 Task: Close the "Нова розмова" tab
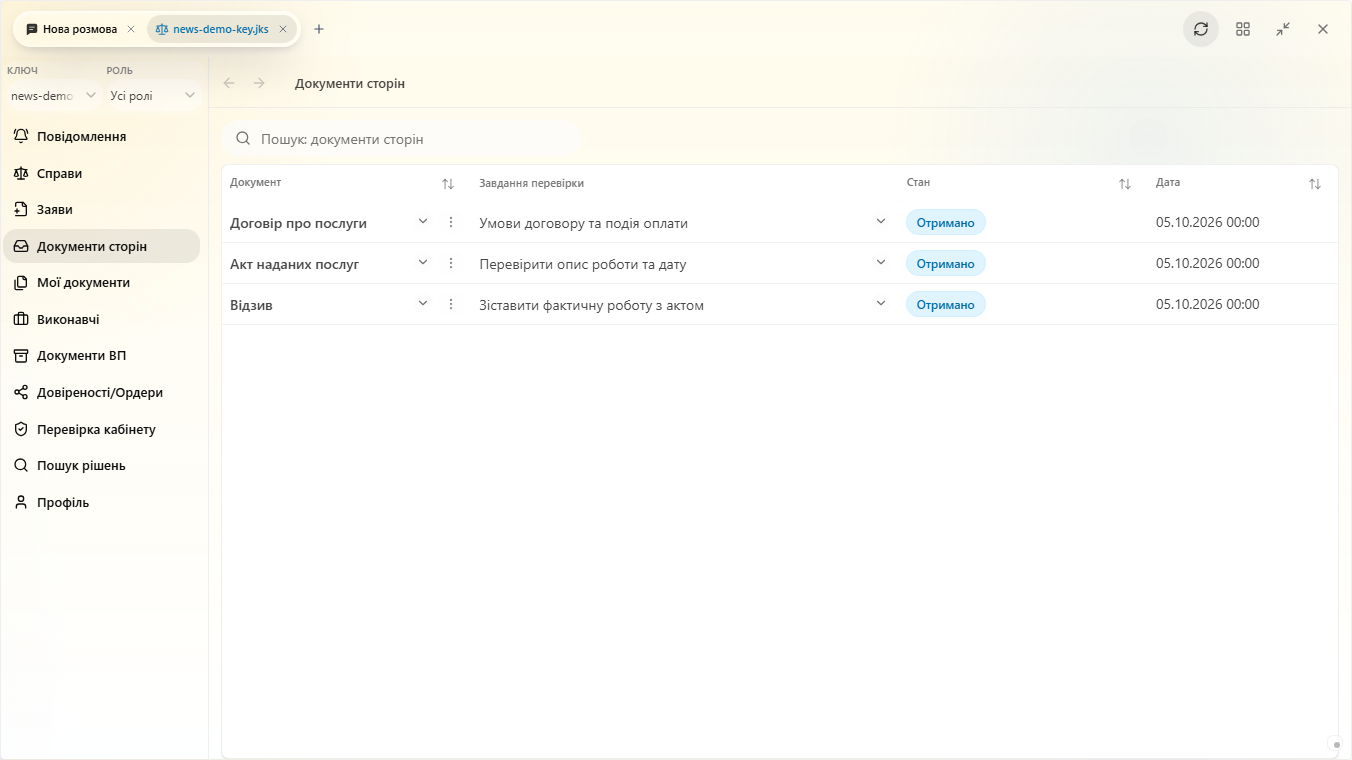(x=131, y=29)
